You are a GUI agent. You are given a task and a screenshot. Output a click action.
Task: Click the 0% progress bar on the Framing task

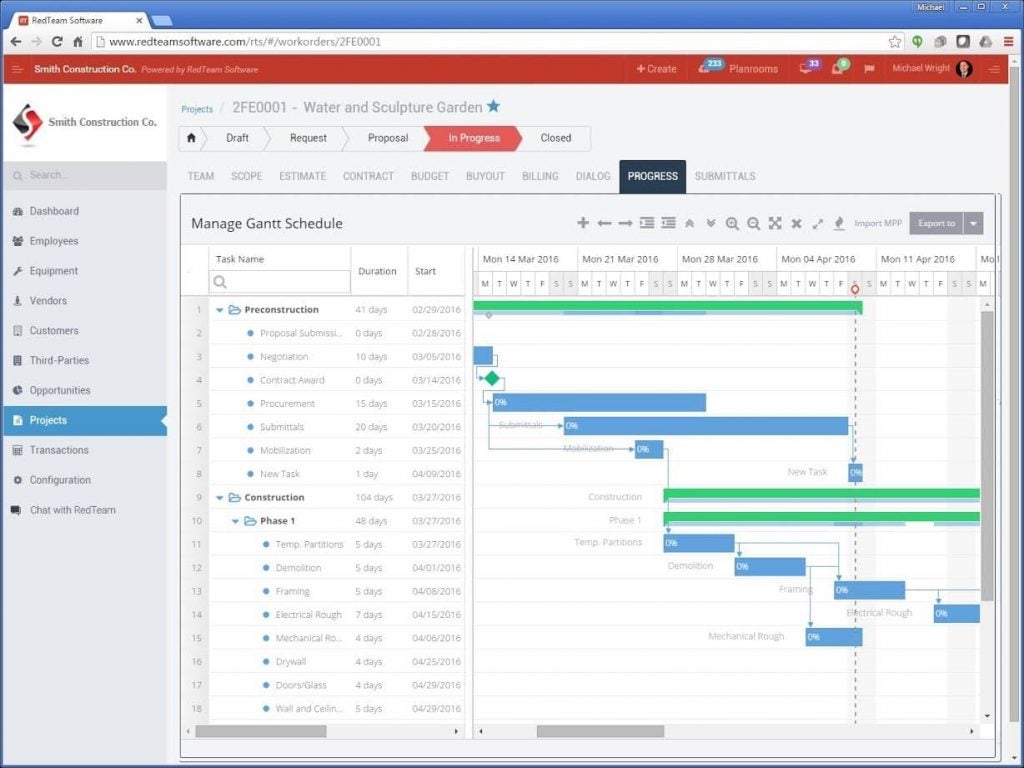coord(869,590)
